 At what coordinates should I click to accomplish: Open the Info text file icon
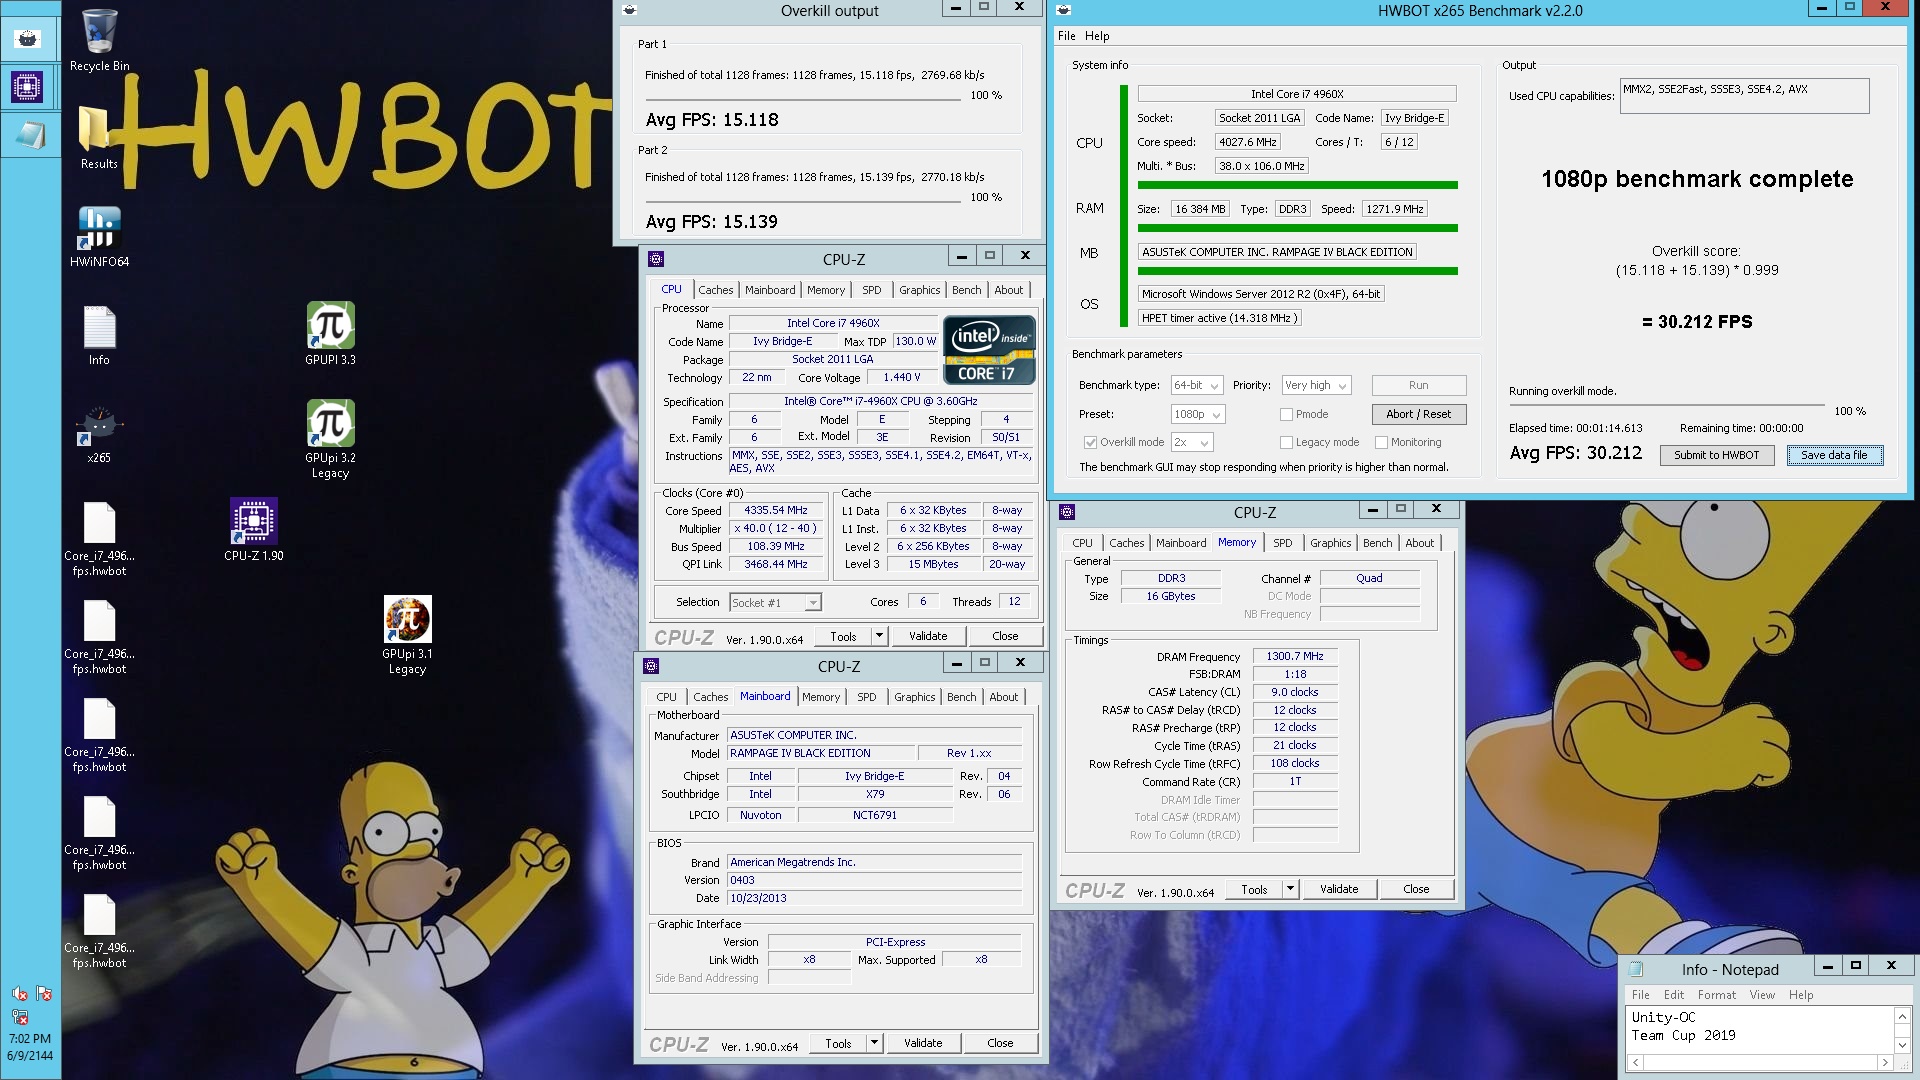point(99,335)
